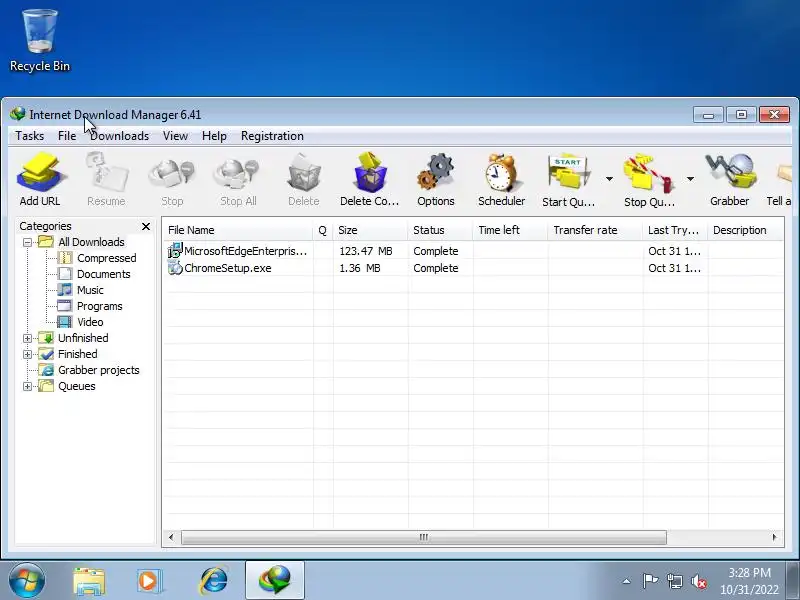The height and width of the screenshot is (600, 800).
Task: Click the IDM taskbar icon
Action: click(274, 581)
